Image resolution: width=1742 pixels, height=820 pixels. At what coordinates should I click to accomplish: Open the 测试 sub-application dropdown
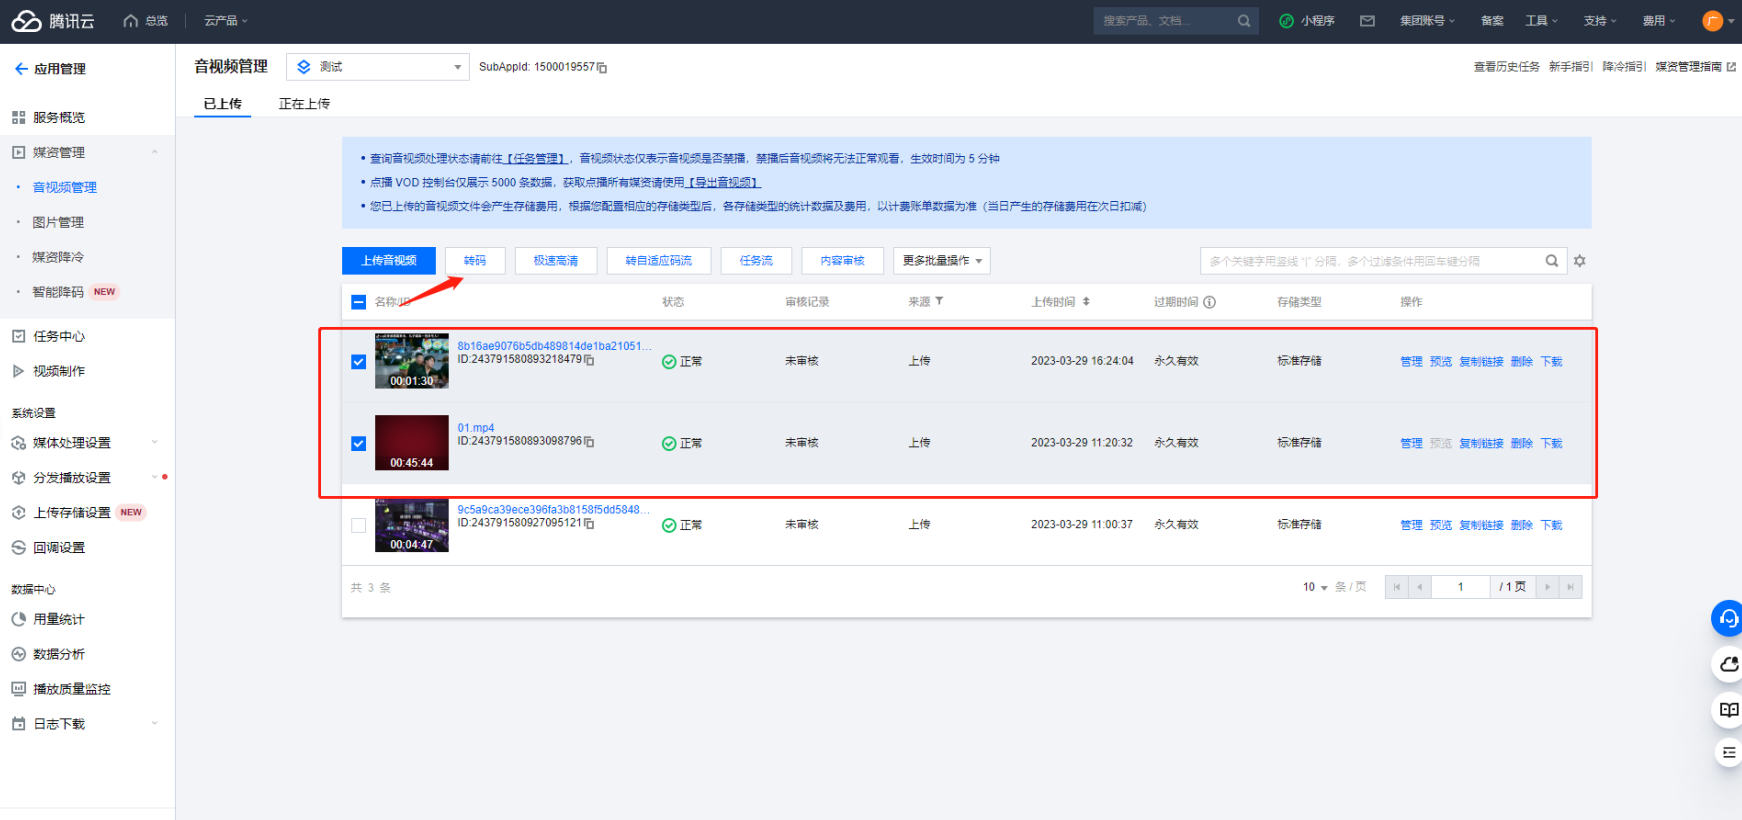pos(378,67)
